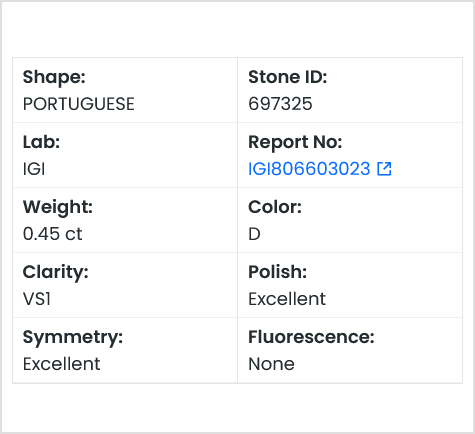Screen dimensions: 475x434
Task: Click the Clarity label
Action: (x=56, y=272)
